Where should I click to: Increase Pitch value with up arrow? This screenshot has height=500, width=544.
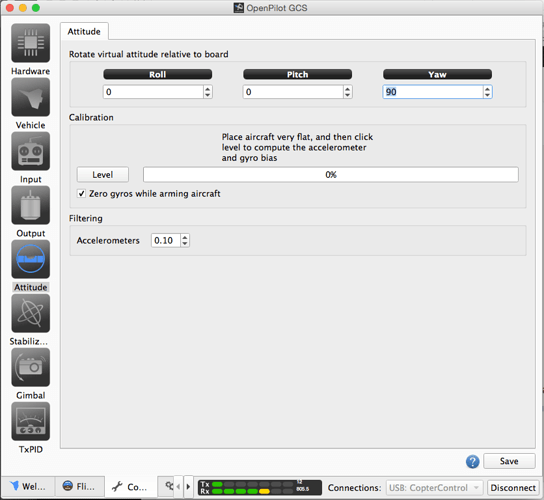(347, 89)
